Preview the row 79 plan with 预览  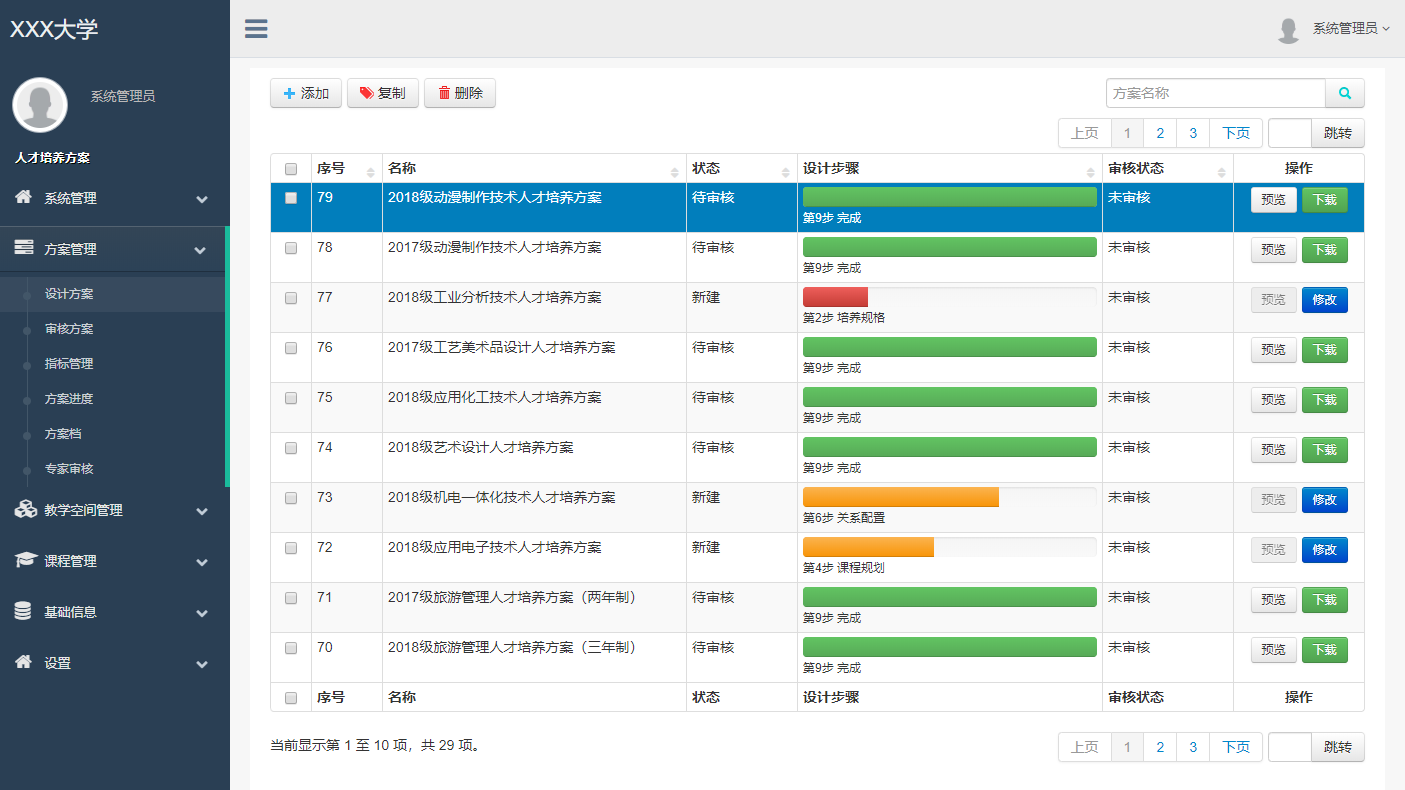coord(1273,200)
